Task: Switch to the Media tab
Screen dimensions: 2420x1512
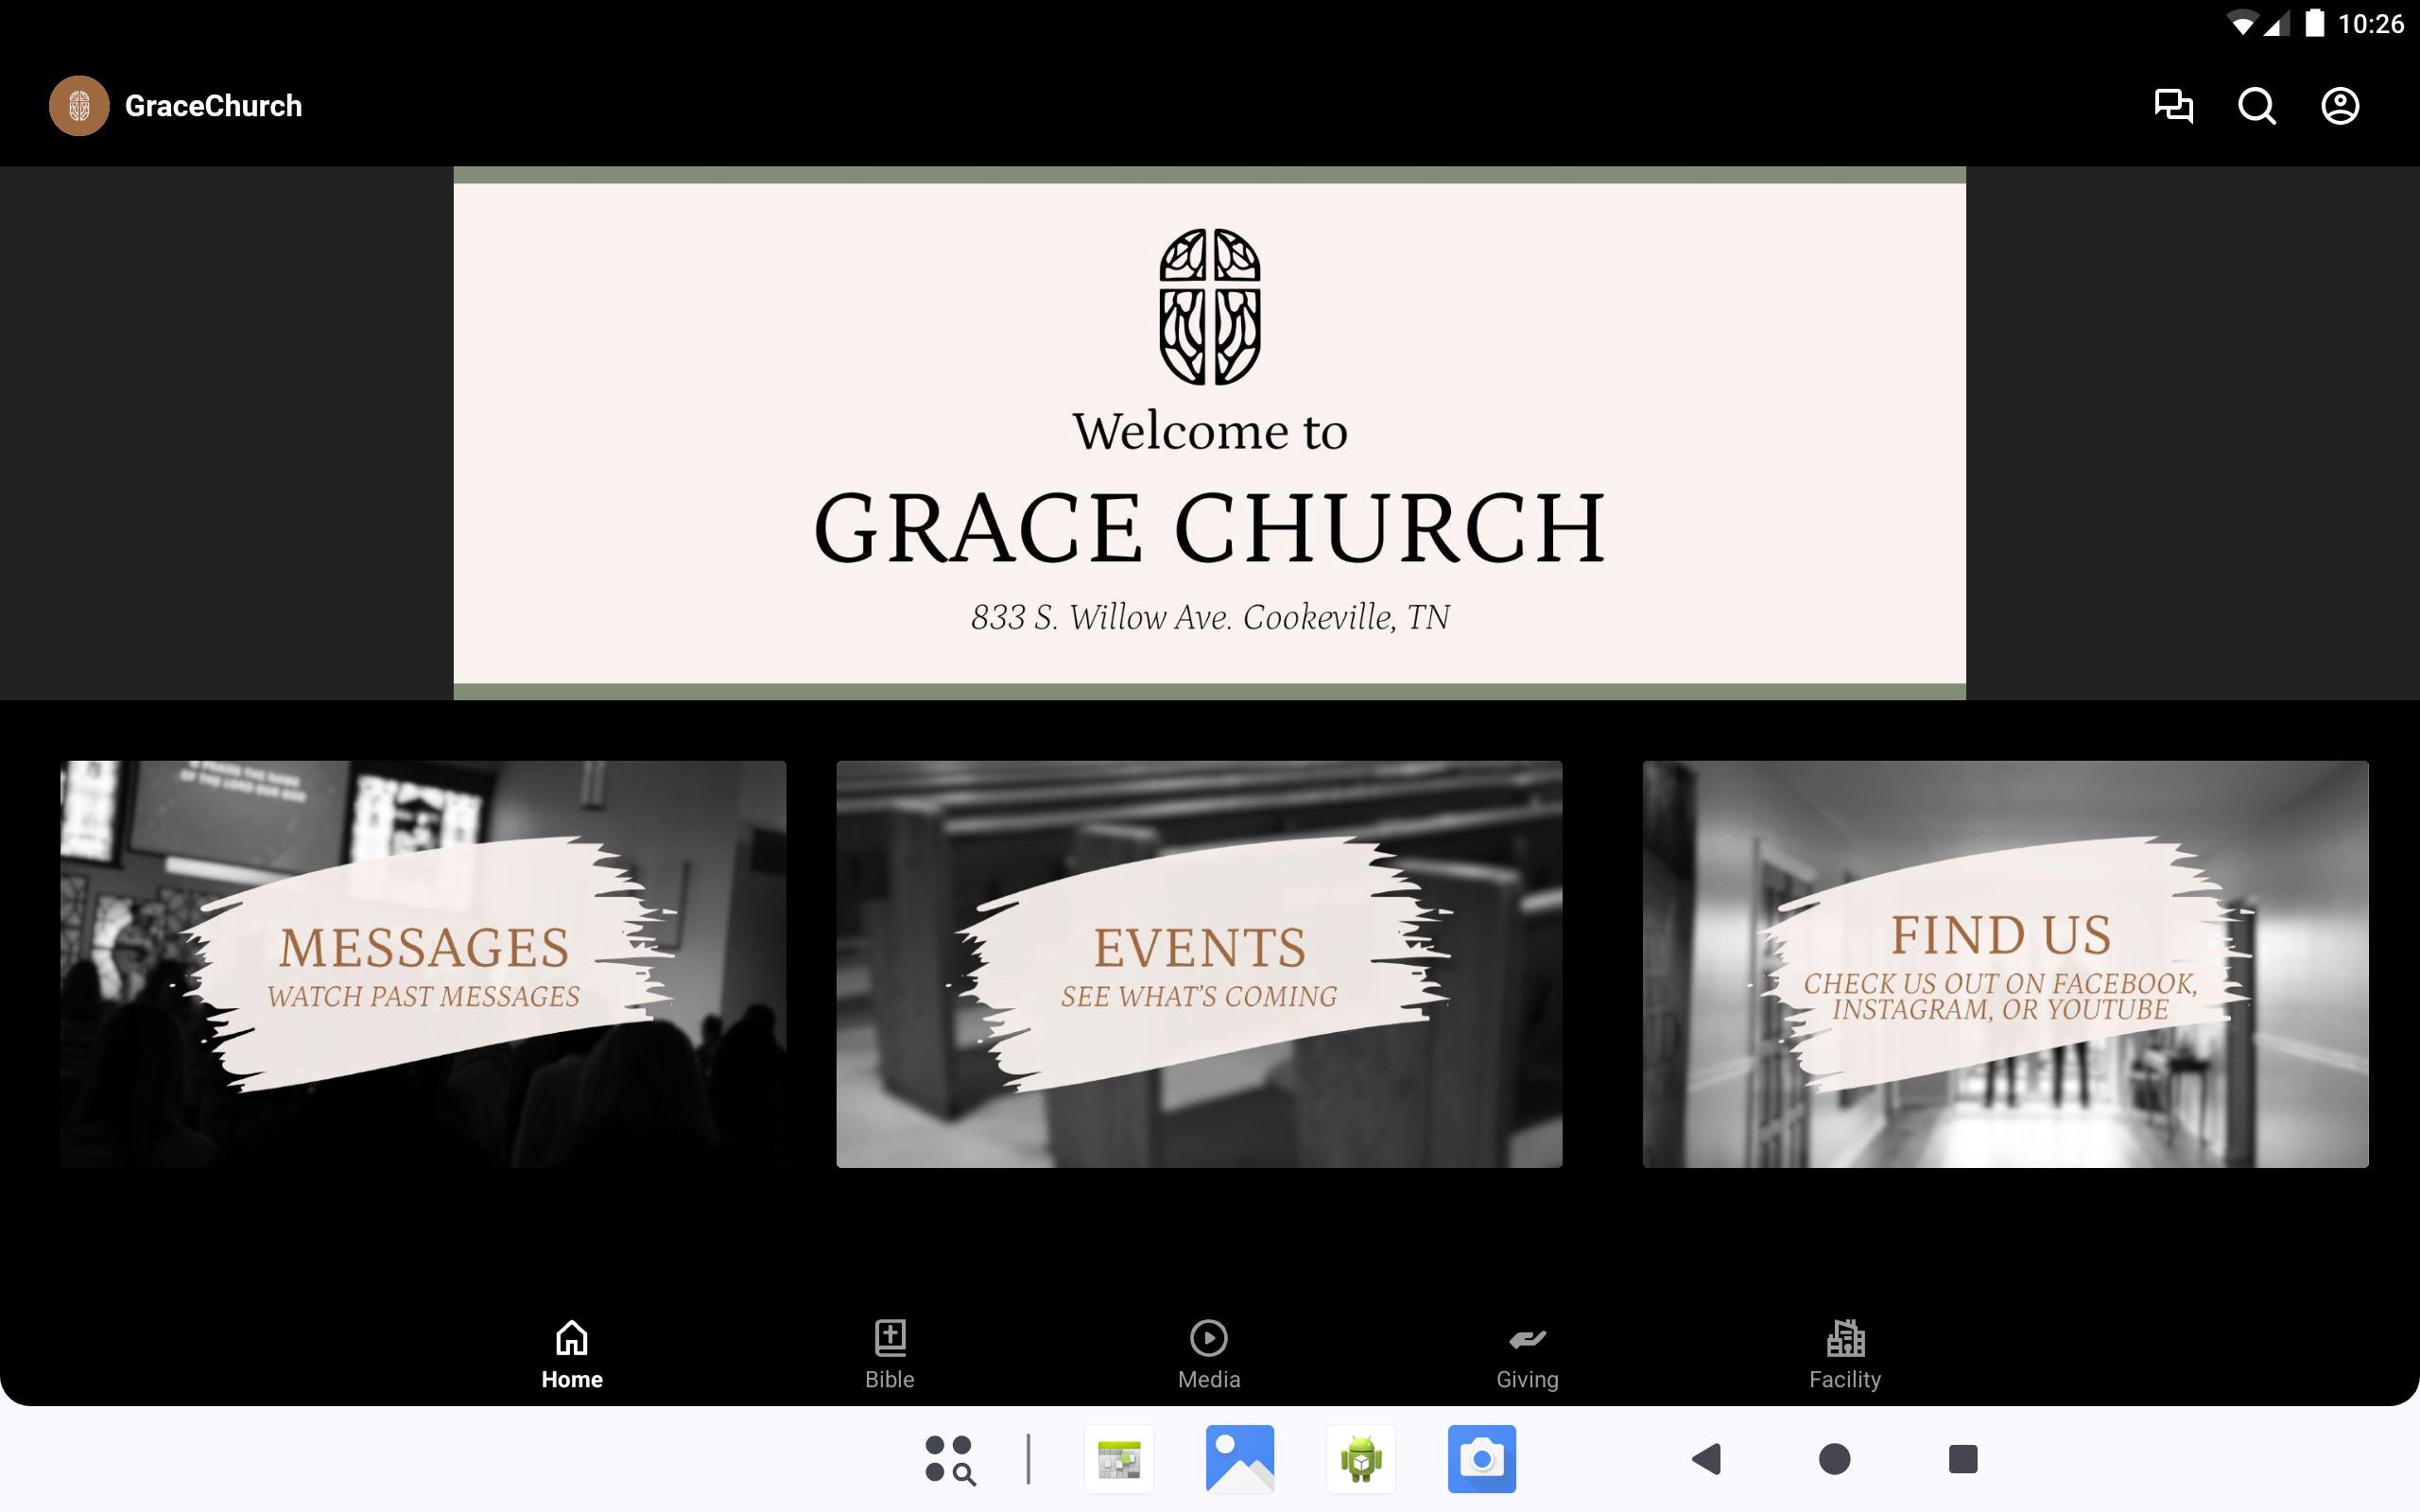Action: 1208,1354
